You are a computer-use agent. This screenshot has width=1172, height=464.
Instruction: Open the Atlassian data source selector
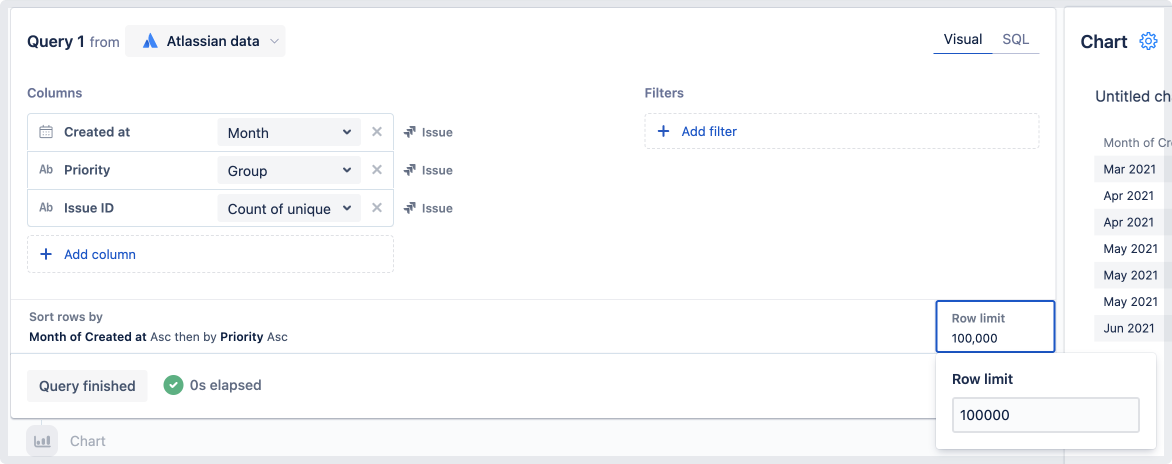pyautogui.click(x=205, y=41)
